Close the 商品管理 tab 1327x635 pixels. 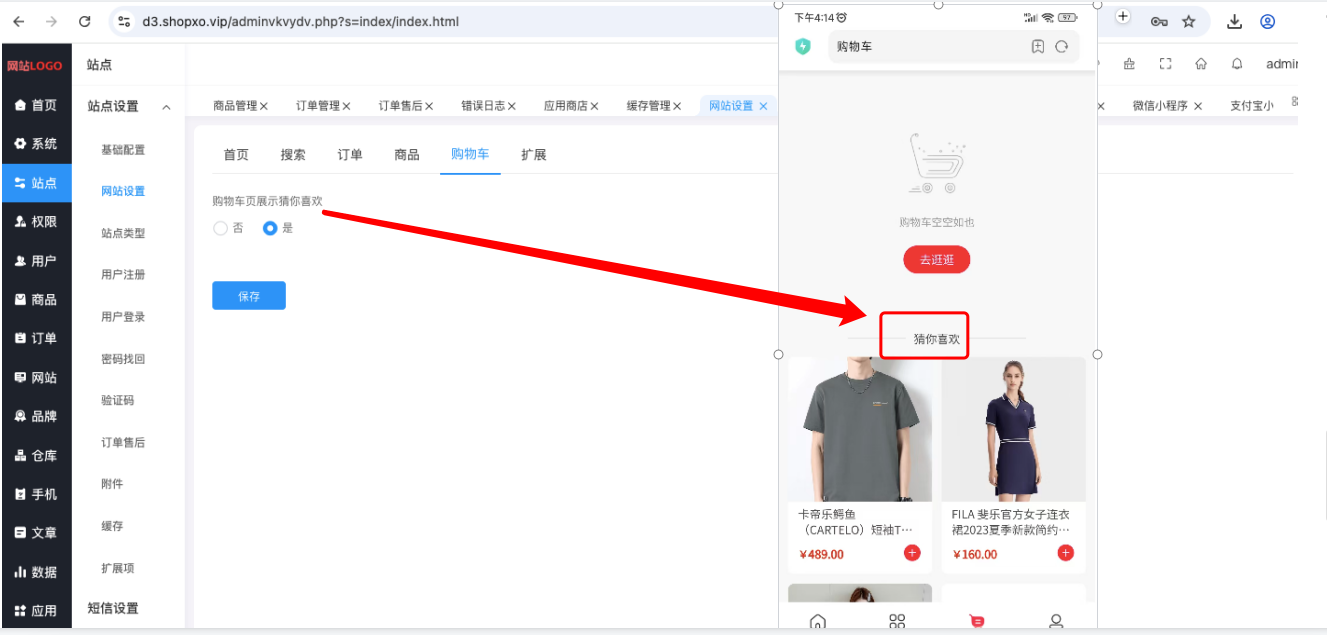click(x=264, y=106)
